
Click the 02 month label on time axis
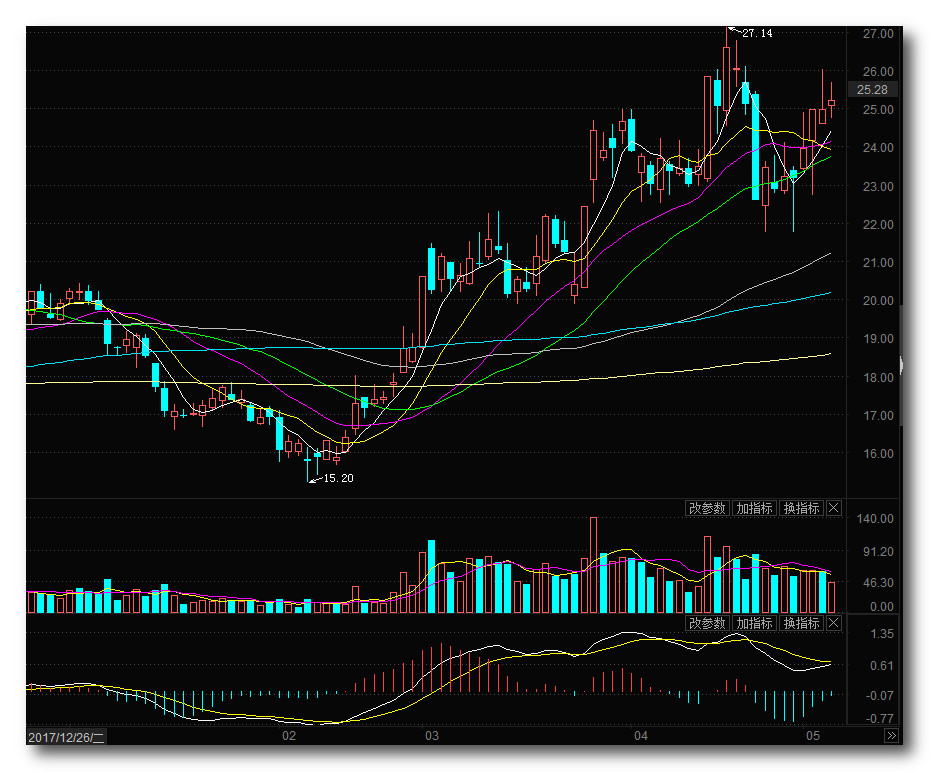289,737
